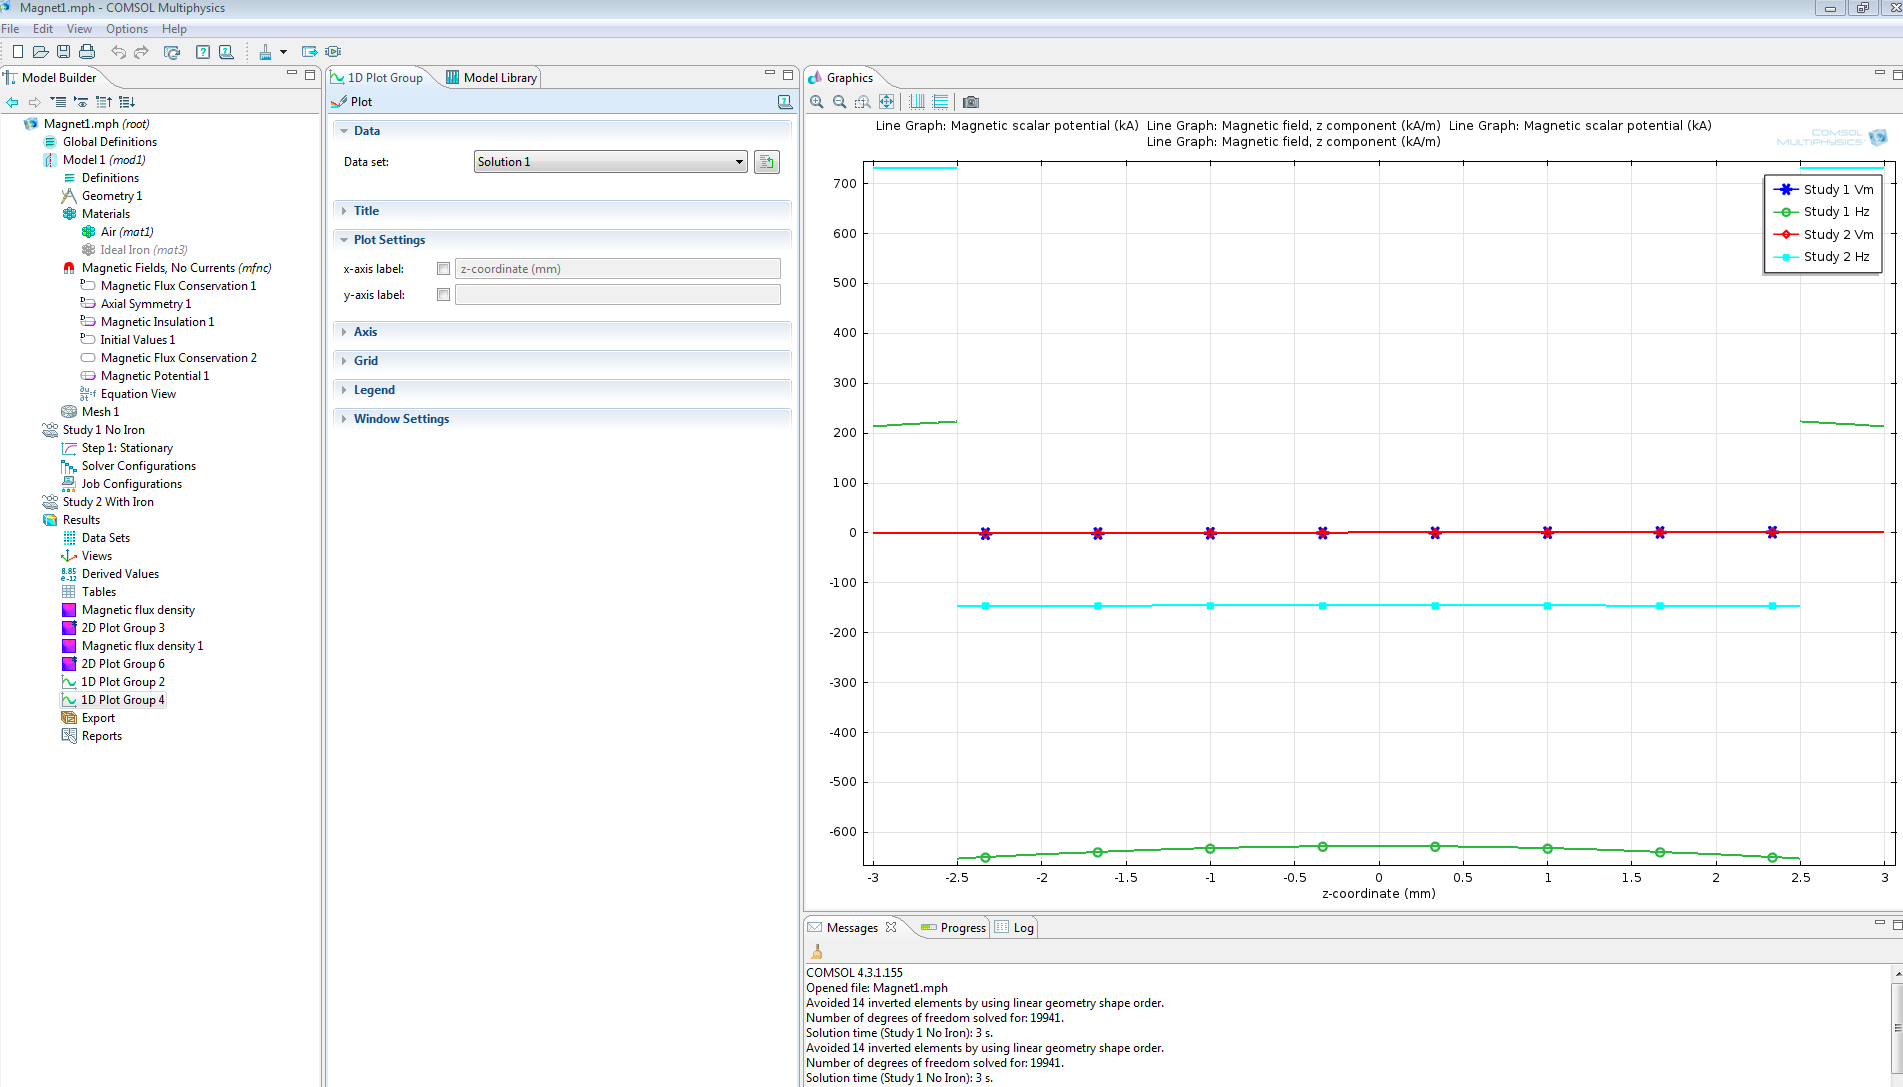
Task: Switch to the Model Library tab
Action: [x=492, y=78]
